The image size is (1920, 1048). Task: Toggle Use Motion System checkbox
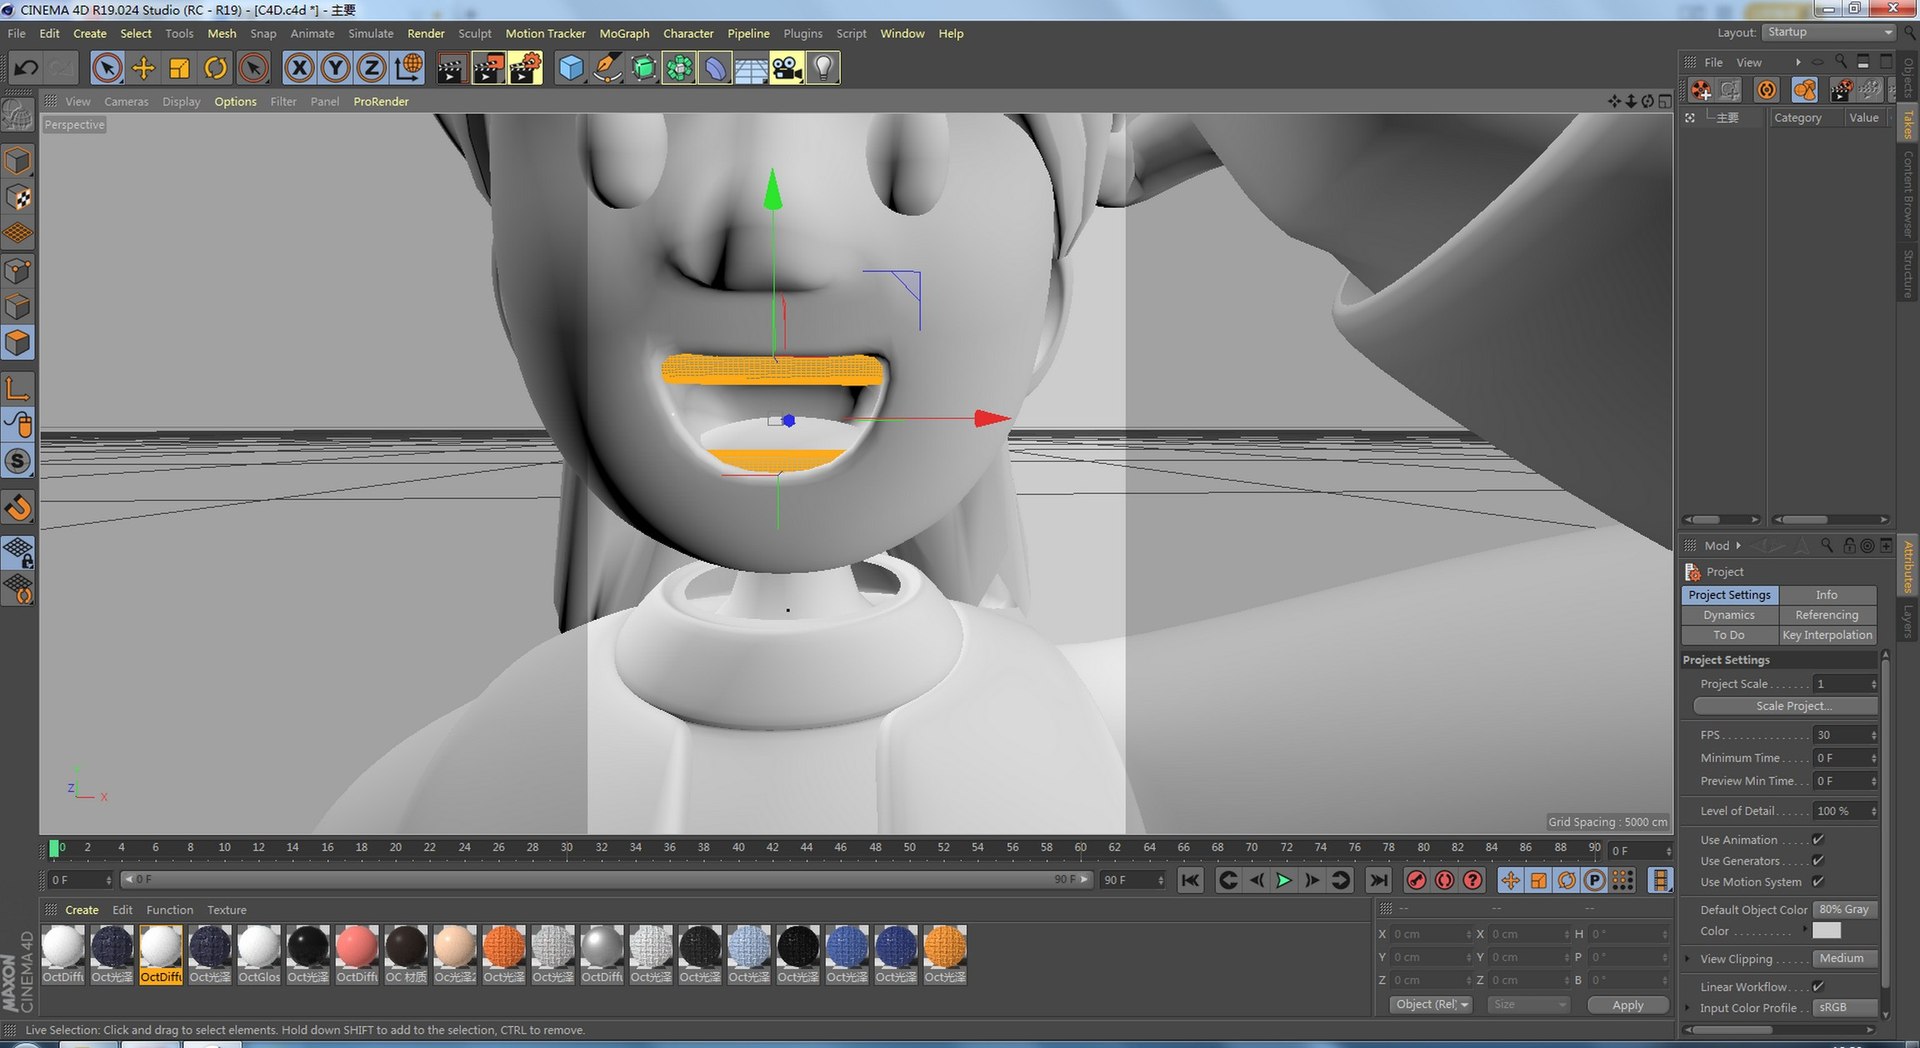point(1818,882)
